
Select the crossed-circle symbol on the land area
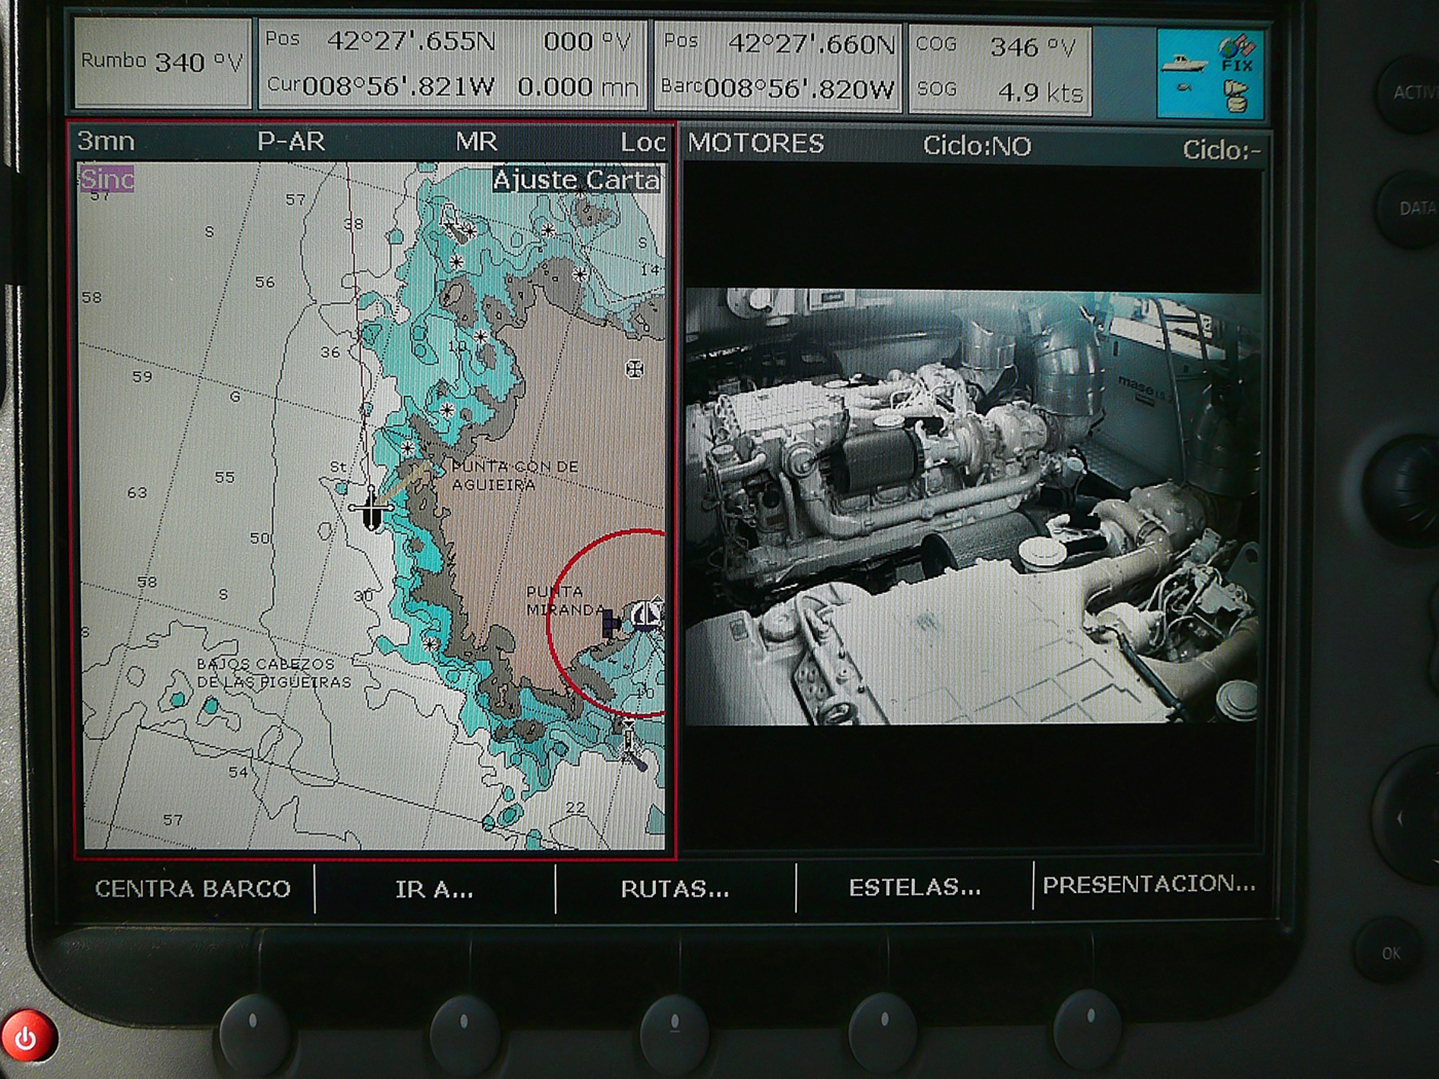(634, 369)
